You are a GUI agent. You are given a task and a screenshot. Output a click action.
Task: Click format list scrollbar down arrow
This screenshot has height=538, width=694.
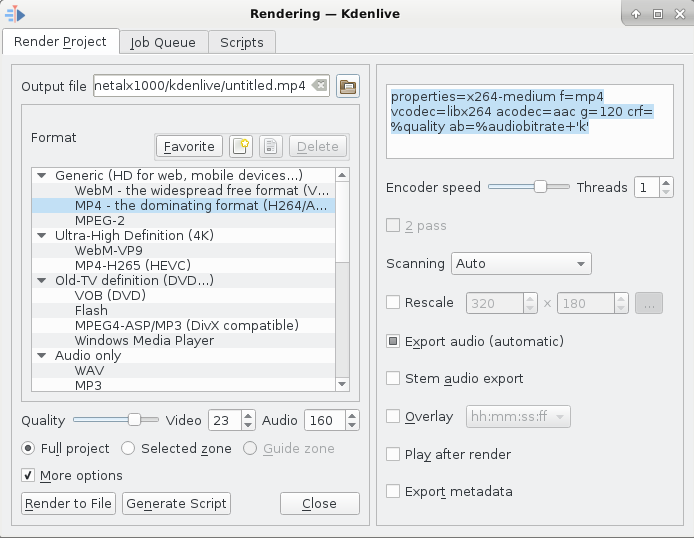click(342, 384)
